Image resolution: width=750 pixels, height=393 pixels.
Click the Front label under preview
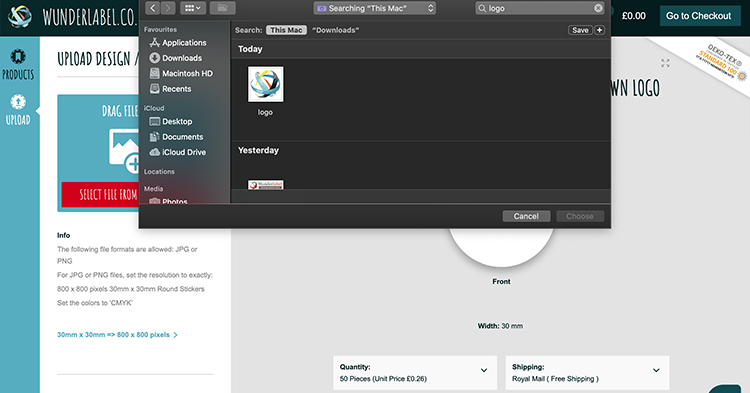501,282
